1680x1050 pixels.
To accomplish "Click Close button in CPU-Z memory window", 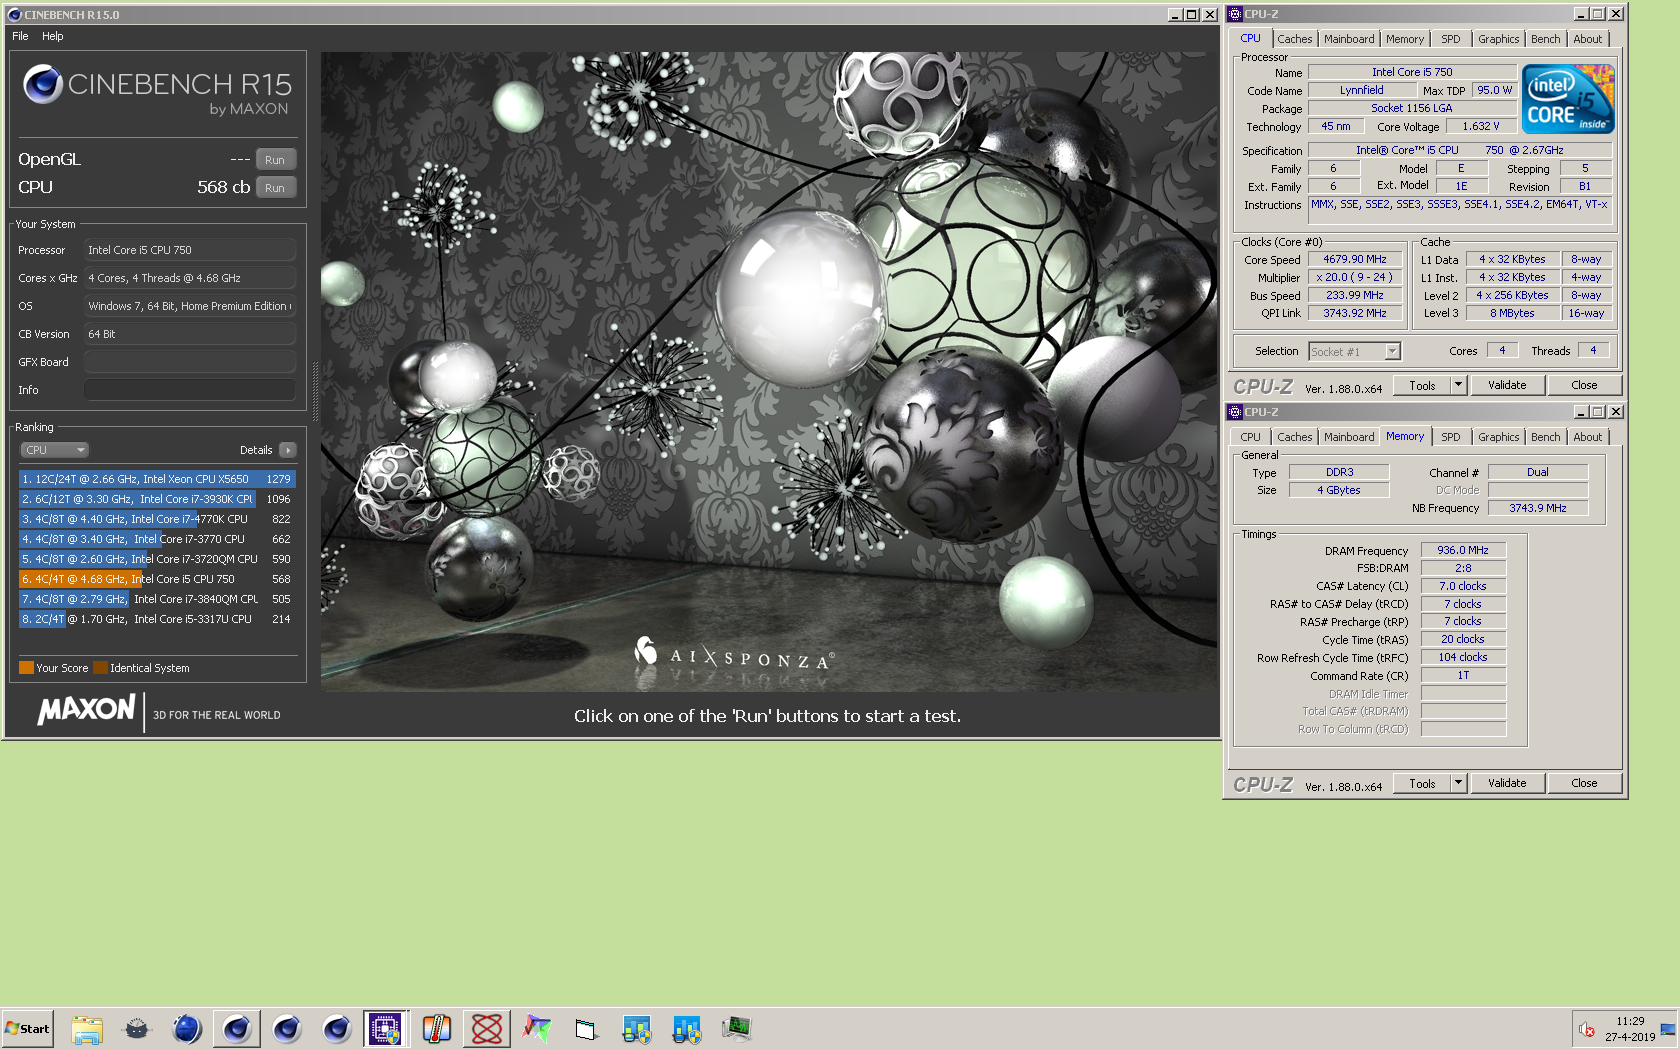I will [x=1584, y=783].
